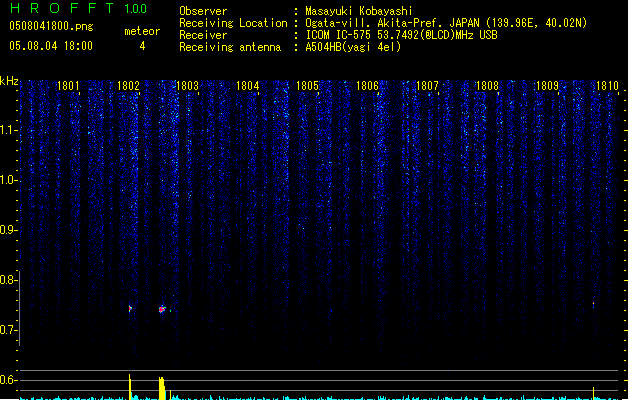Click the 1.1 kHz axis label
The width and height of the screenshot is (629, 400).
click(x=8, y=130)
